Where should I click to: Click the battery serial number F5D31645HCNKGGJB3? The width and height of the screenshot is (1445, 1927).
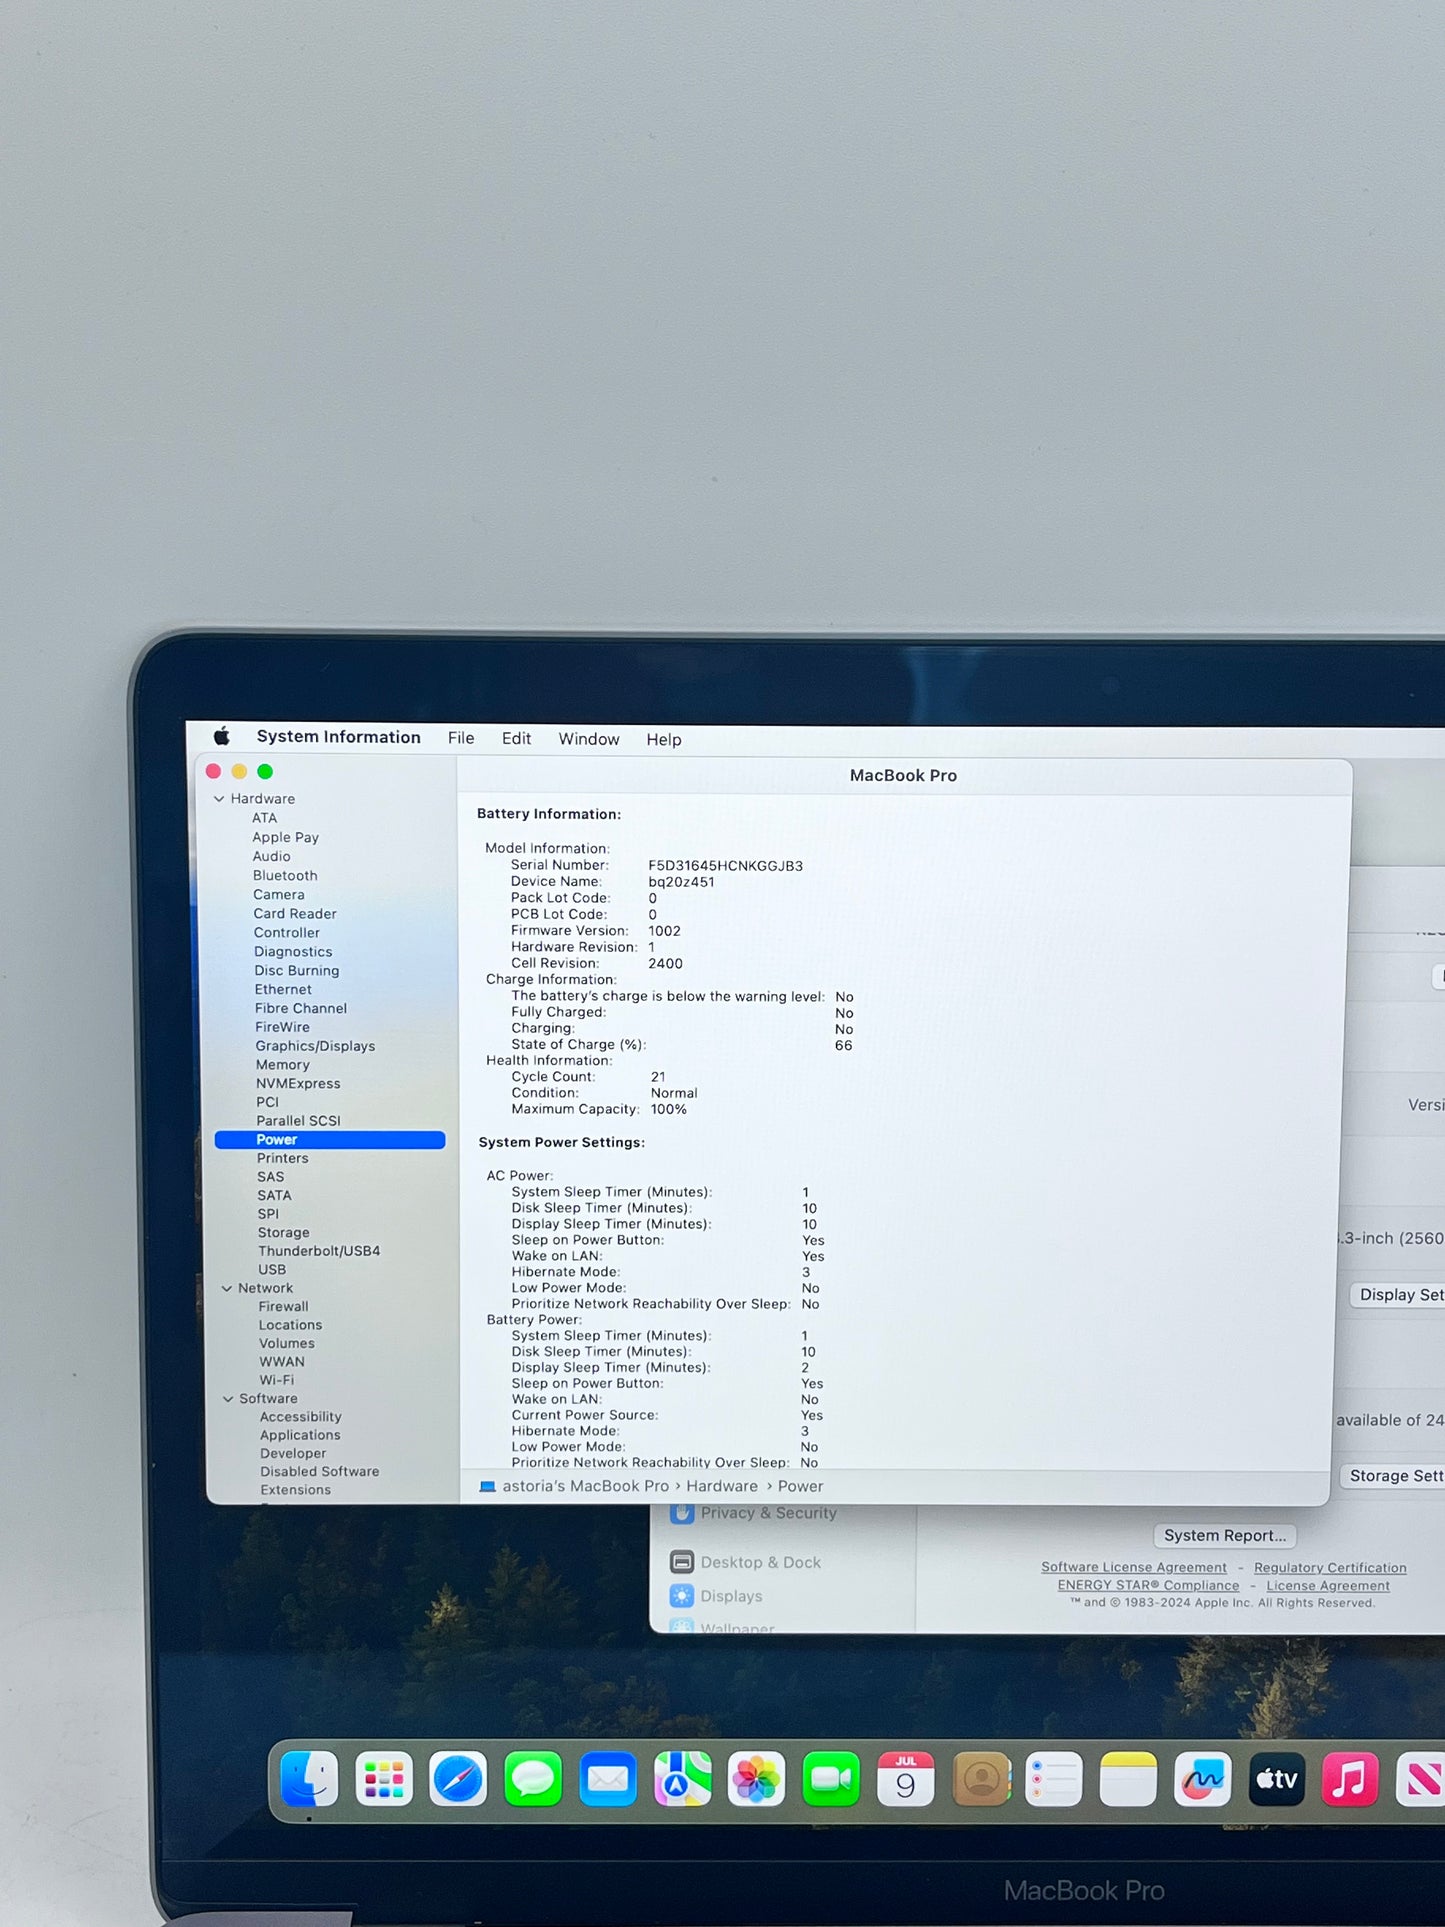726,866
